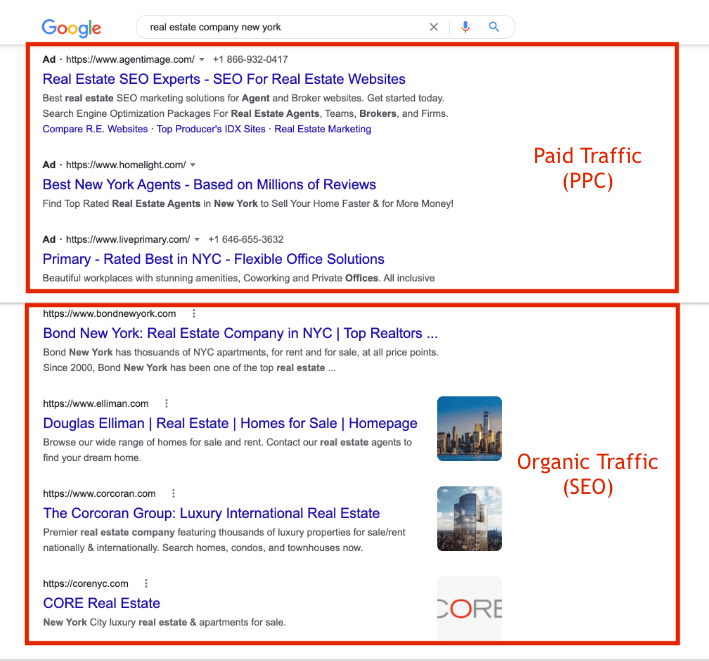Click the CORE logo thumbnail
The image size is (709, 661).
coord(469,608)
